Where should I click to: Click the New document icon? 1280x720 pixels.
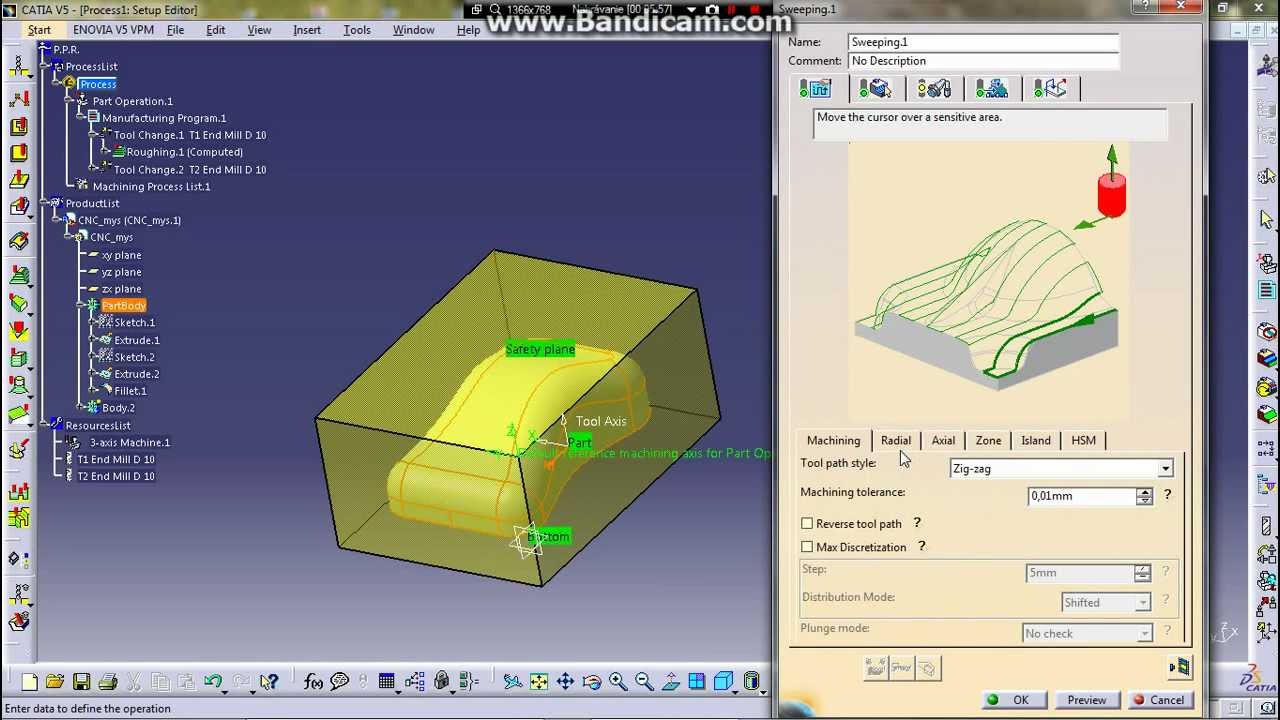[x=30, y=682]
